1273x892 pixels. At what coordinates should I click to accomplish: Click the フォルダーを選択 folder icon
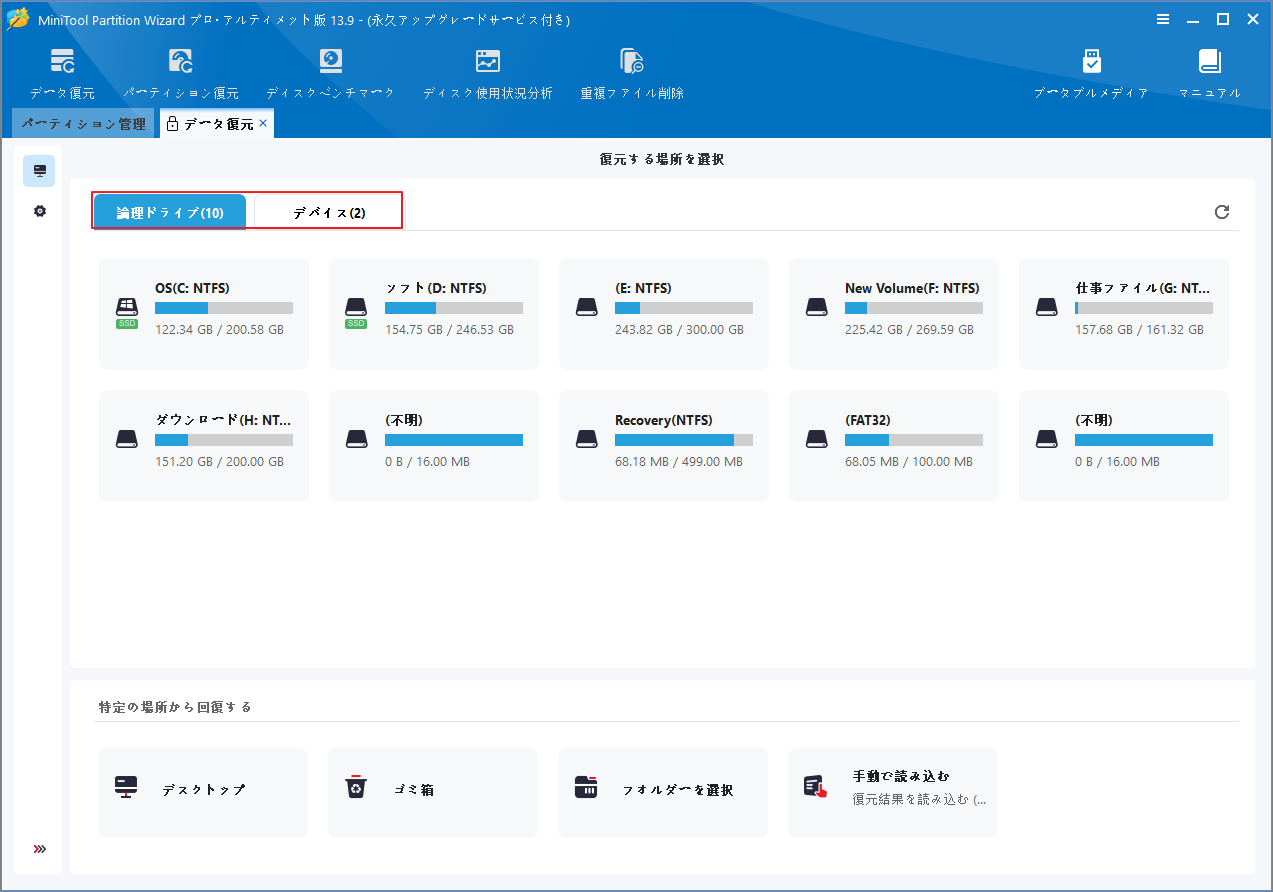click(586, 787)
